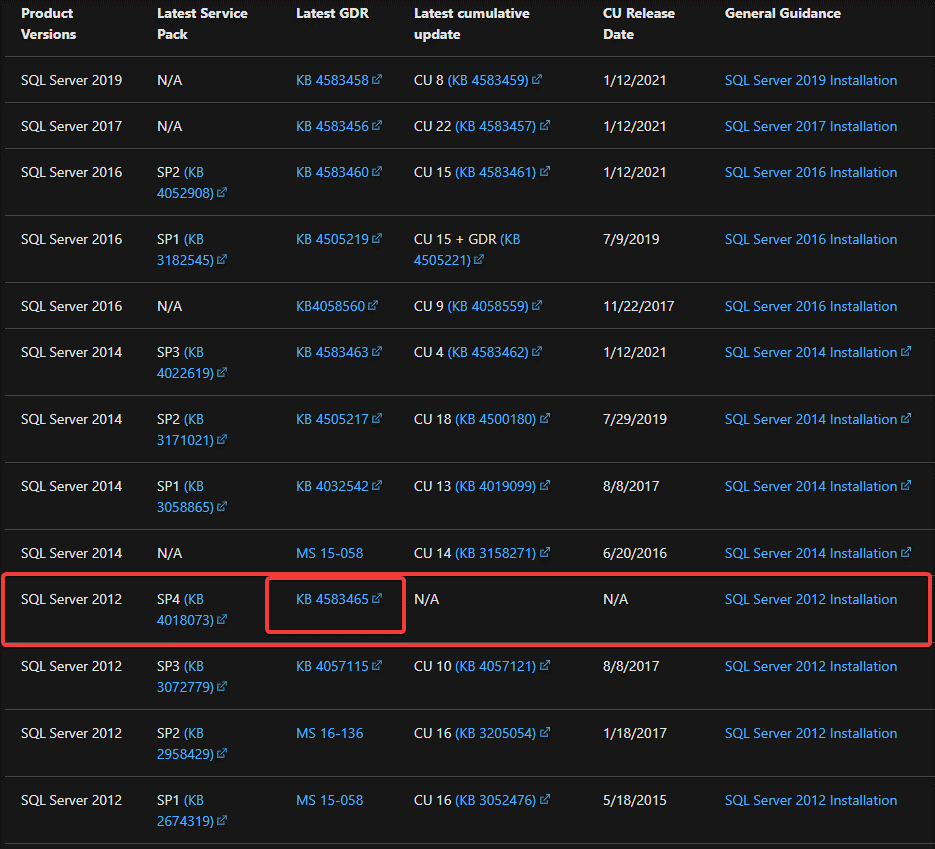Open the KB 4505219 GDR link

pyautogui.click(x=333, y=239)
